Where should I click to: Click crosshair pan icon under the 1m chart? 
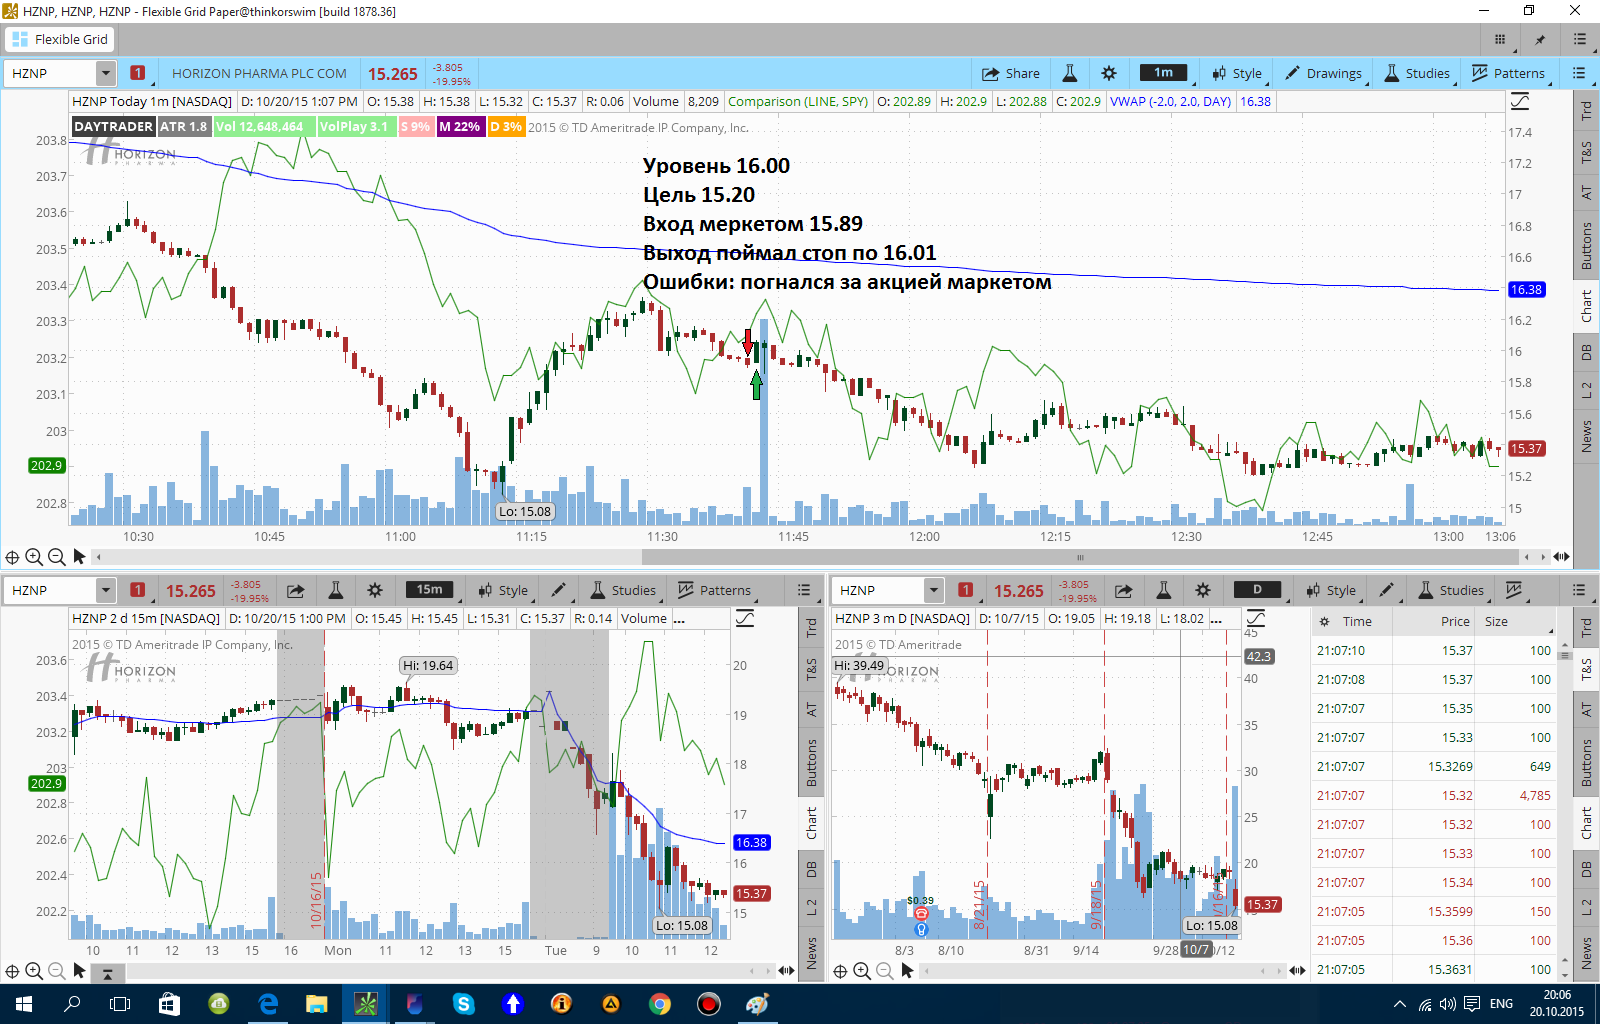coord(12,557)
